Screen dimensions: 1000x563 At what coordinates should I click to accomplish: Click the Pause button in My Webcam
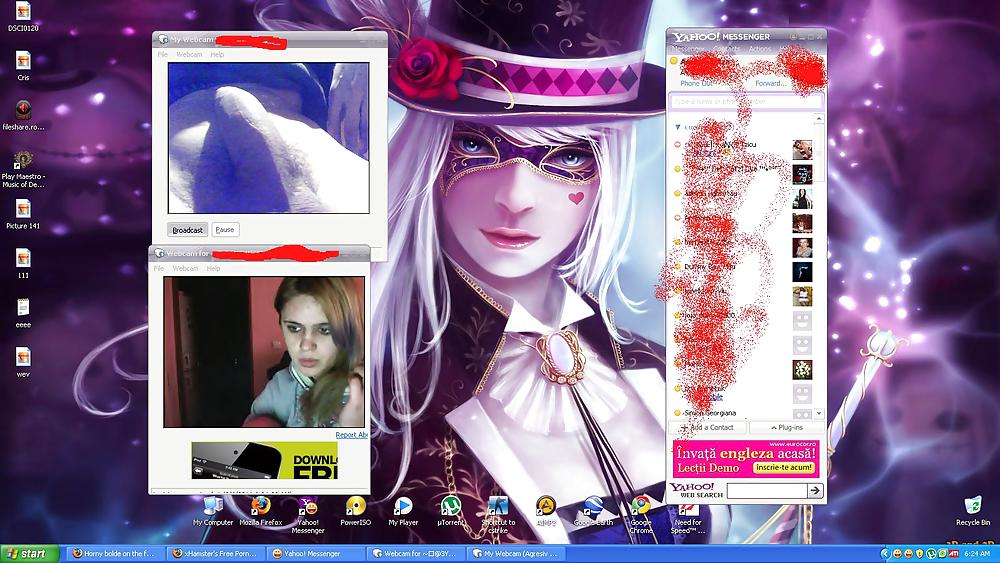224,230
